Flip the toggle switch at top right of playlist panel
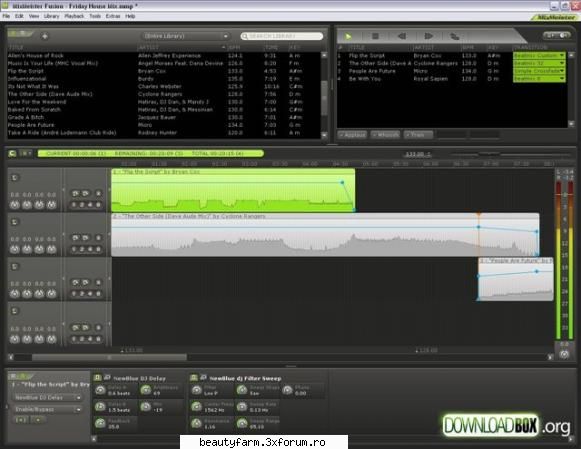Screen dimensions: 581x449 click(x=557, y=36)
